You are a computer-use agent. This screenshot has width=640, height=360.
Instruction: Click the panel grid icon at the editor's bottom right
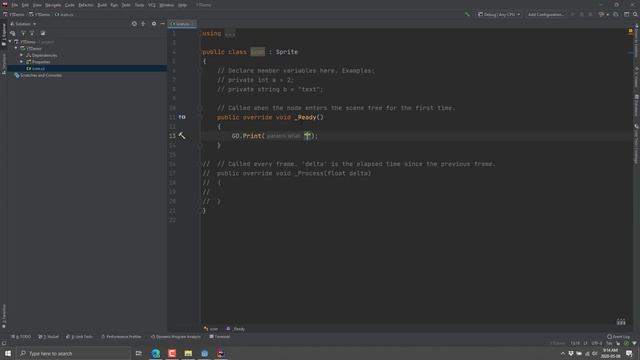coord(621,322)
